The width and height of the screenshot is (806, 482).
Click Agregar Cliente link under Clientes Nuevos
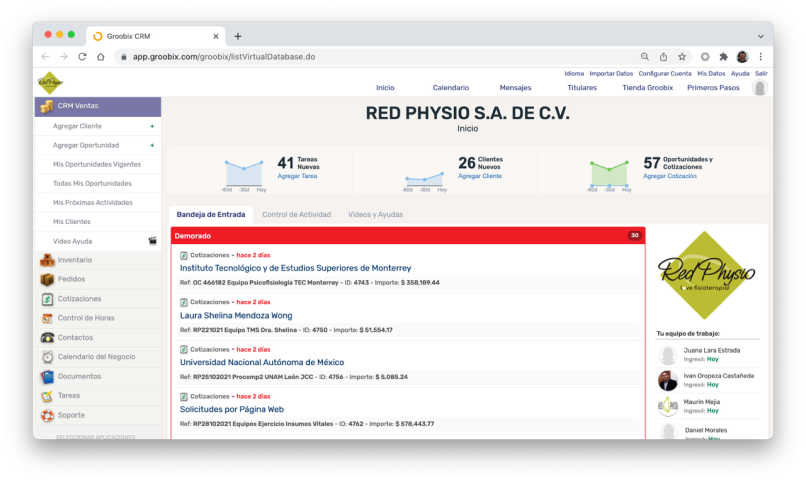(480, 176)
